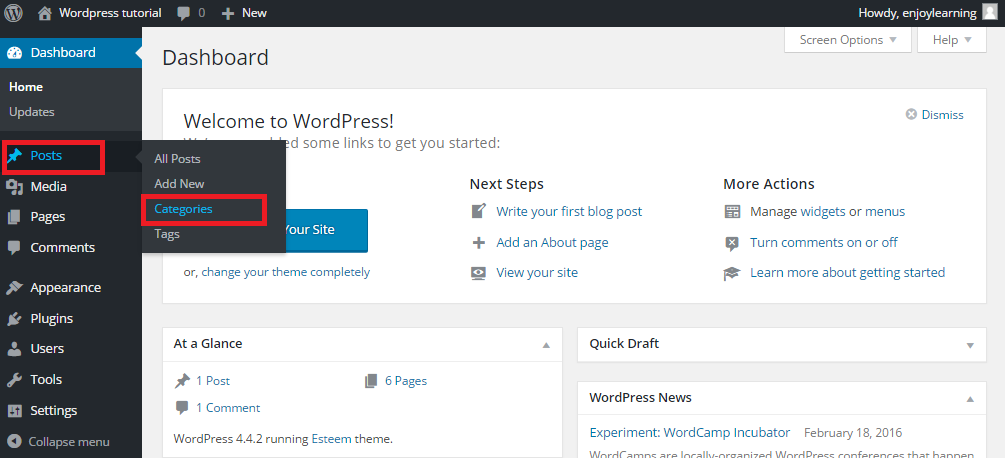Click change your theme completely link
The width and height of the screenshot is (1005, 458).
pyautogui.click(x=286, y=272)
